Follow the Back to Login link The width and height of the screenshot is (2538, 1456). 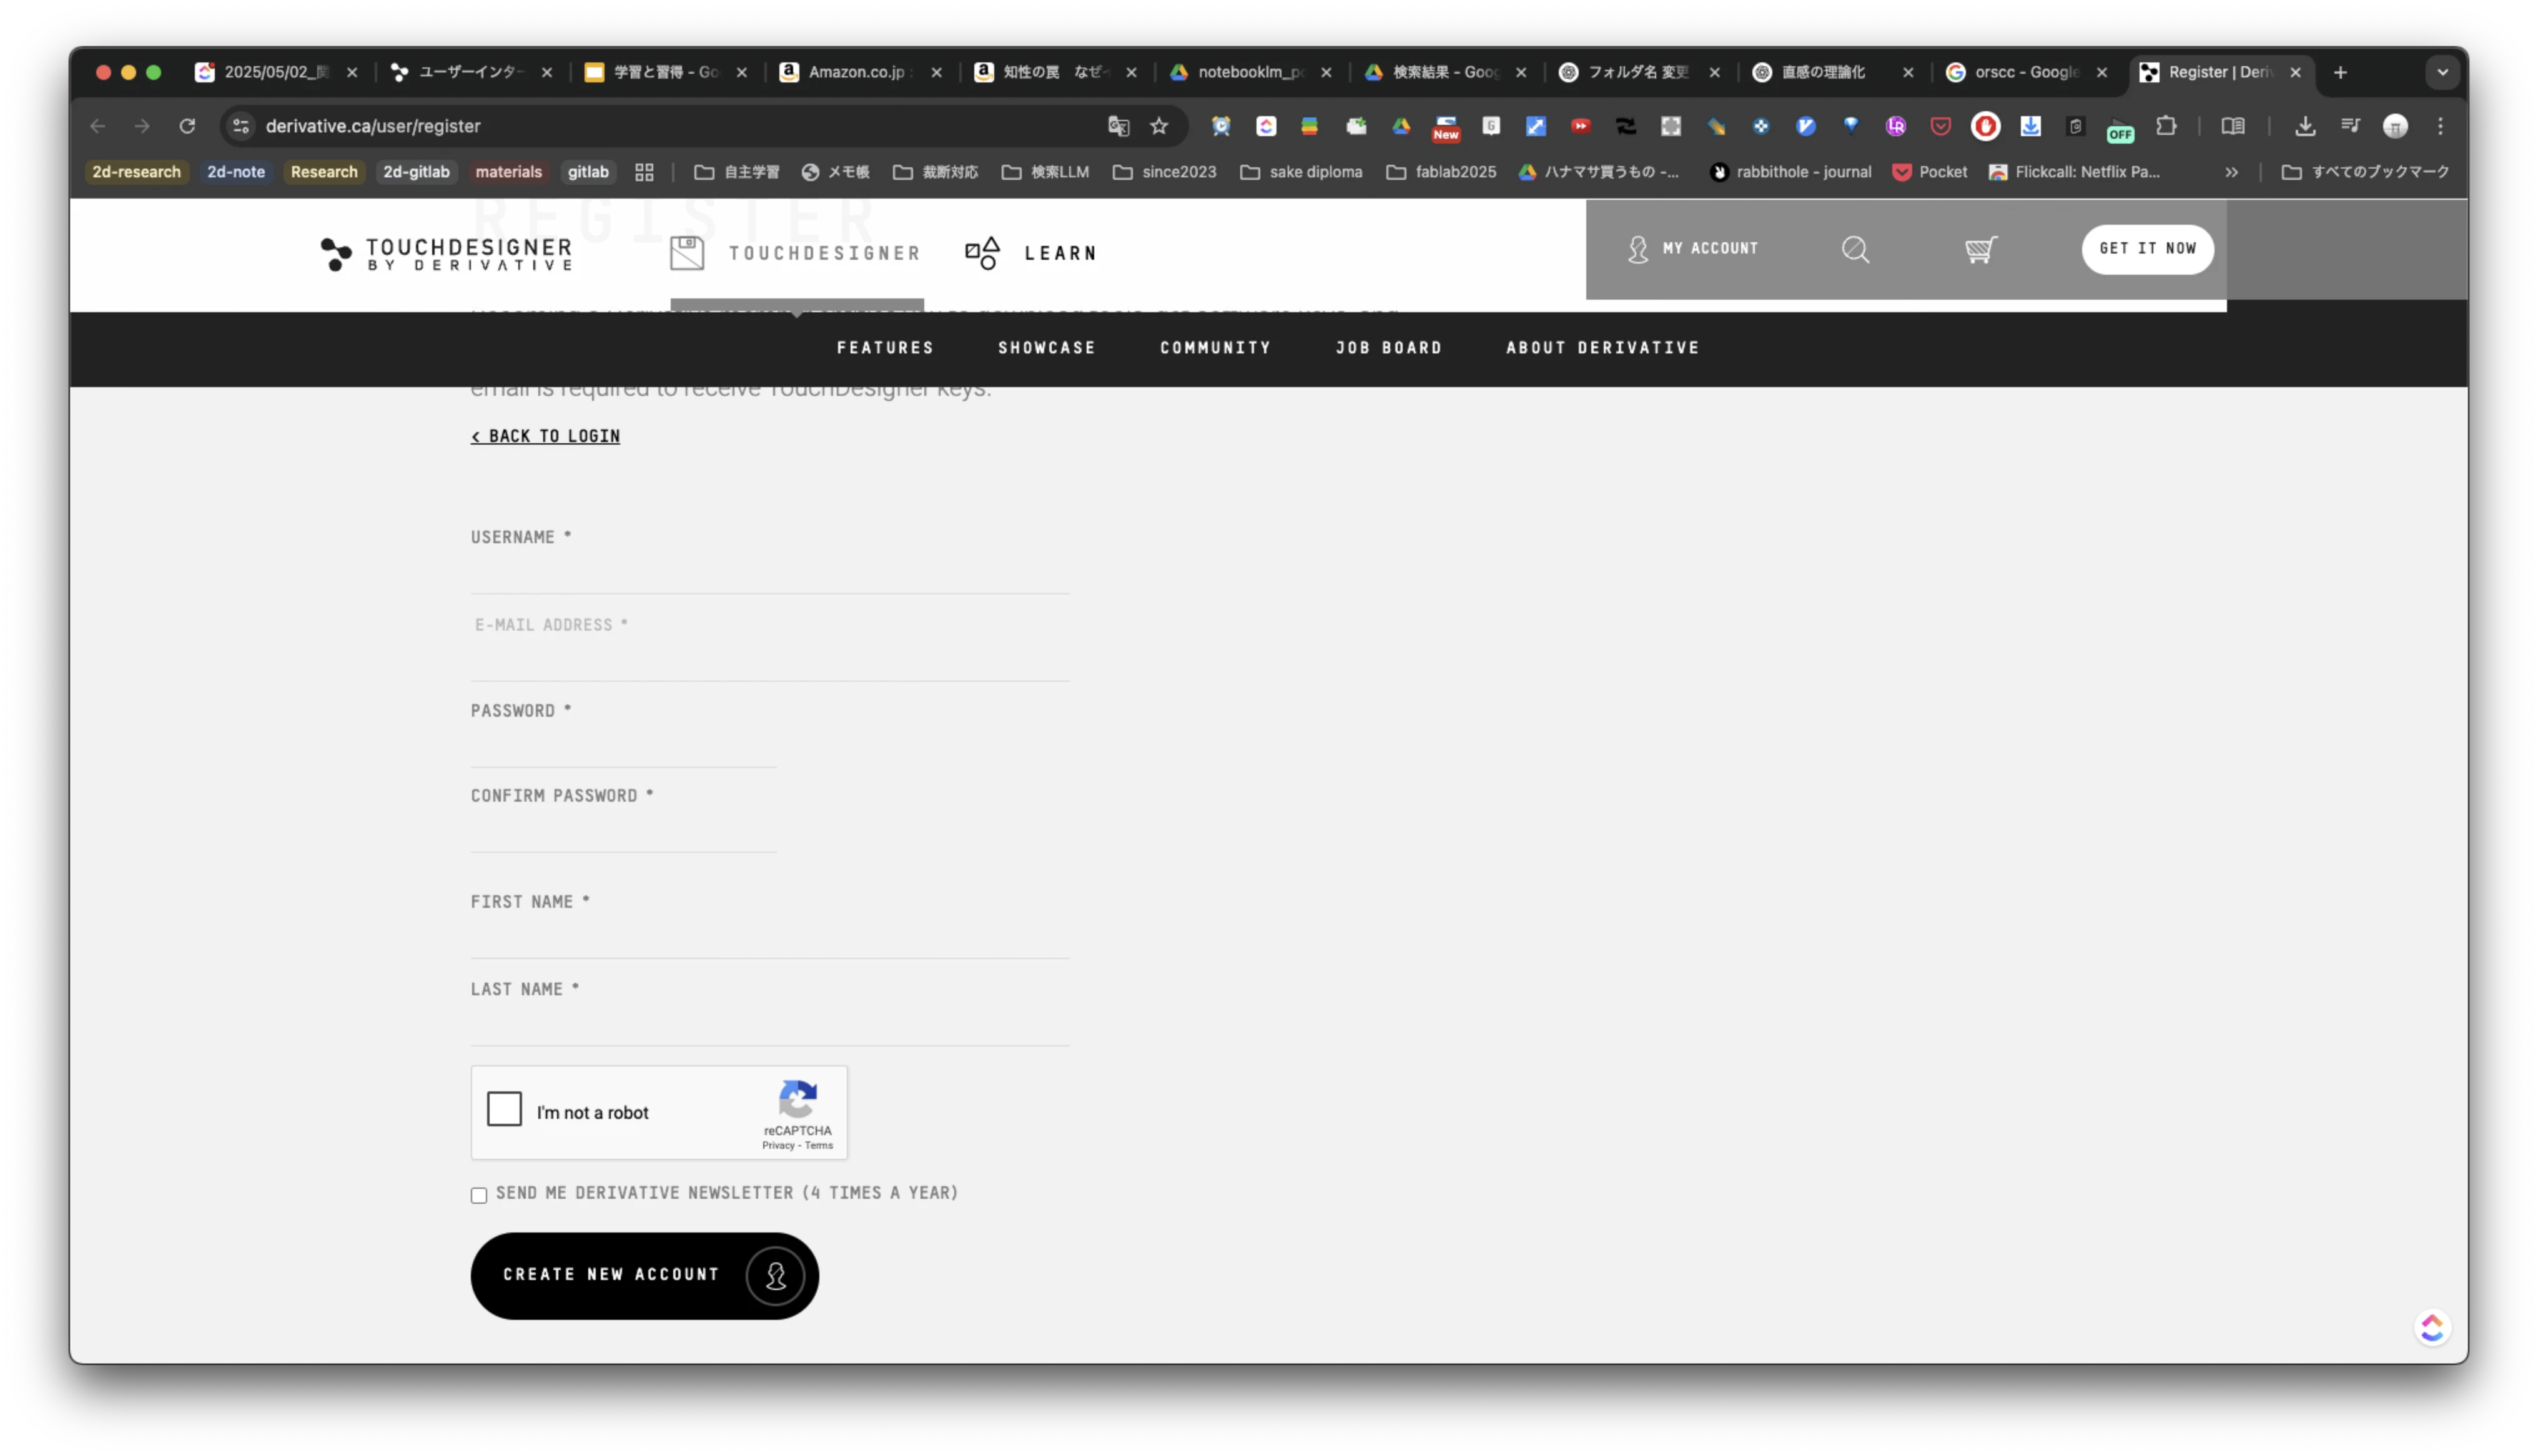pyautogui.click(x=545, y=436)
